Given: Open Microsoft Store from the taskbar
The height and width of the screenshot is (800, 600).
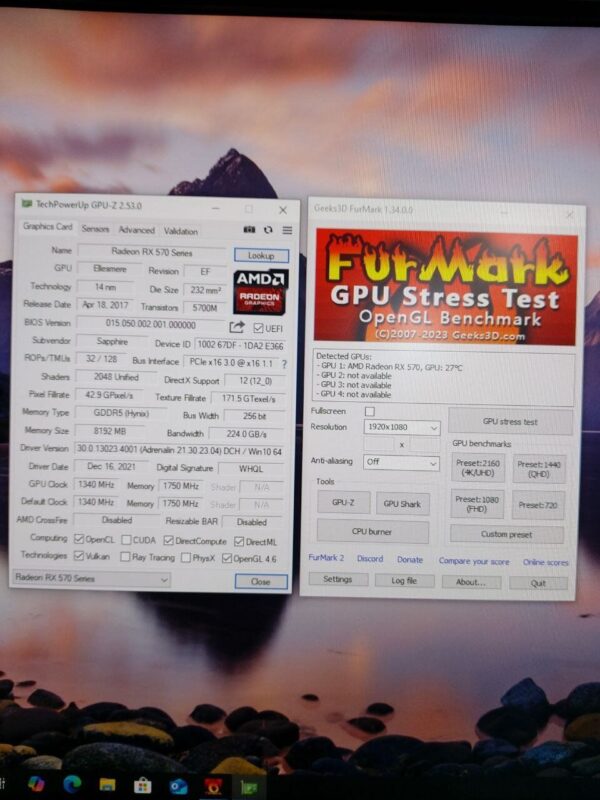Looking at the screenshot, I should (142, 786).
